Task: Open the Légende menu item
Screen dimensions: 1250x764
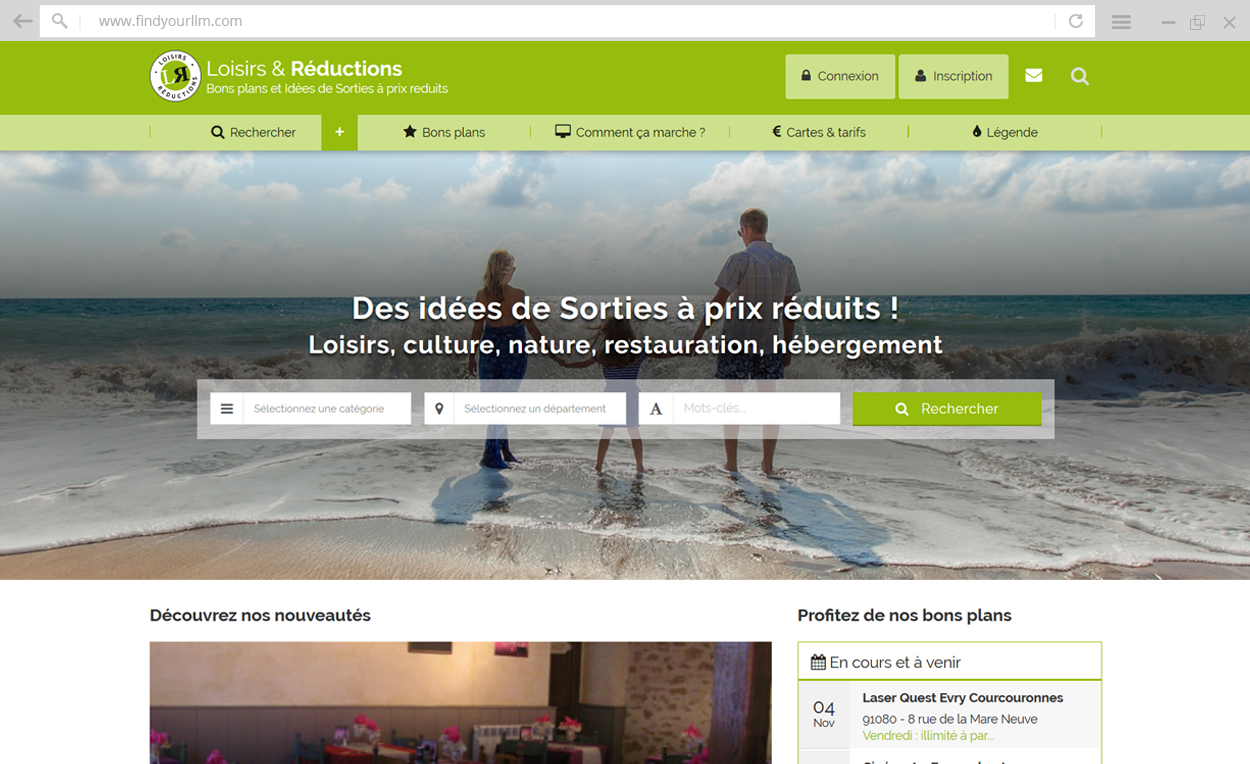Action: click(x=1004, y=132)
